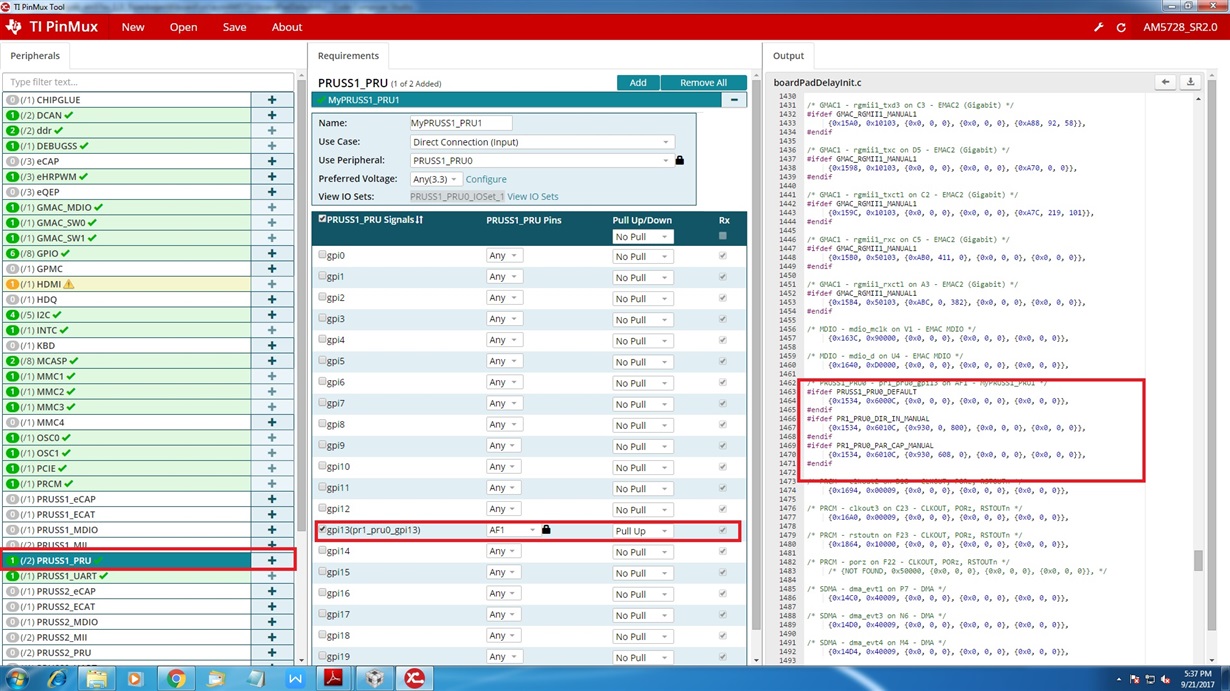Screen dimensions: 1230x691
Task: Click the download icon in Output panel
Action: [1190, 82]
